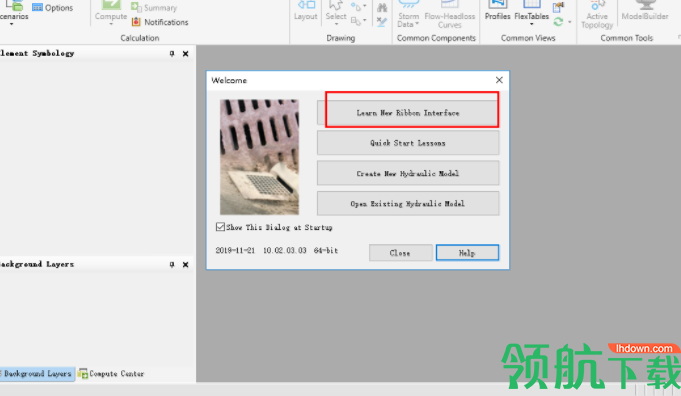Click the binoculars Find icon
Image resolution: width=681 pixels, height=396 pixels.
(382, 8)
